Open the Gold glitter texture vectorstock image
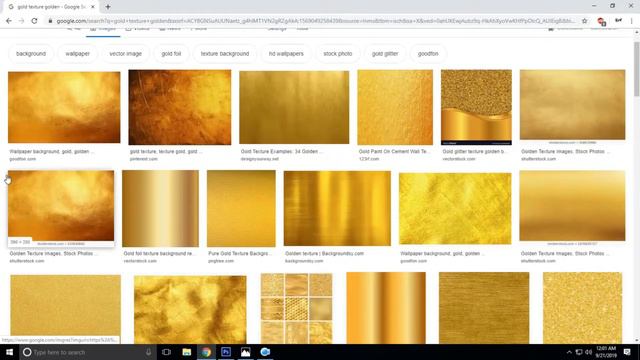 click(x=476, y=107)
